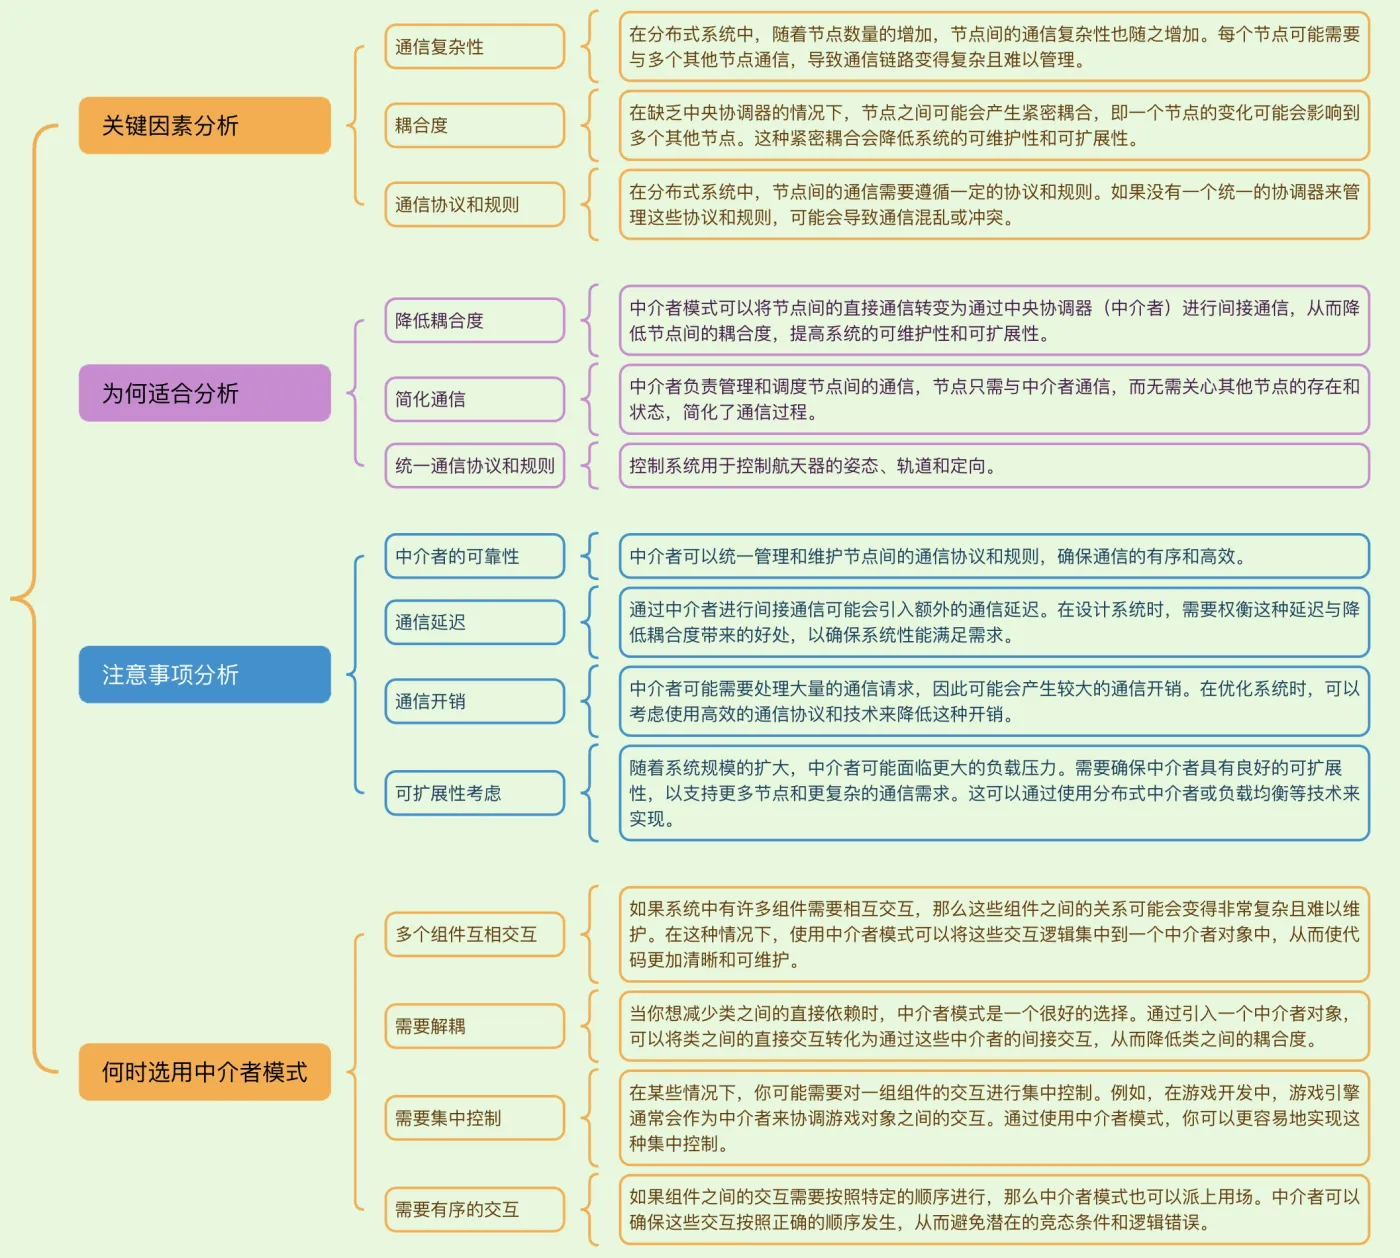Image resolution: width=1400 pixels, height=1258 pixels.
Task: Click the note starting 中介者可能需要处理大量的通信请求
Action: (x=994, y=701)
